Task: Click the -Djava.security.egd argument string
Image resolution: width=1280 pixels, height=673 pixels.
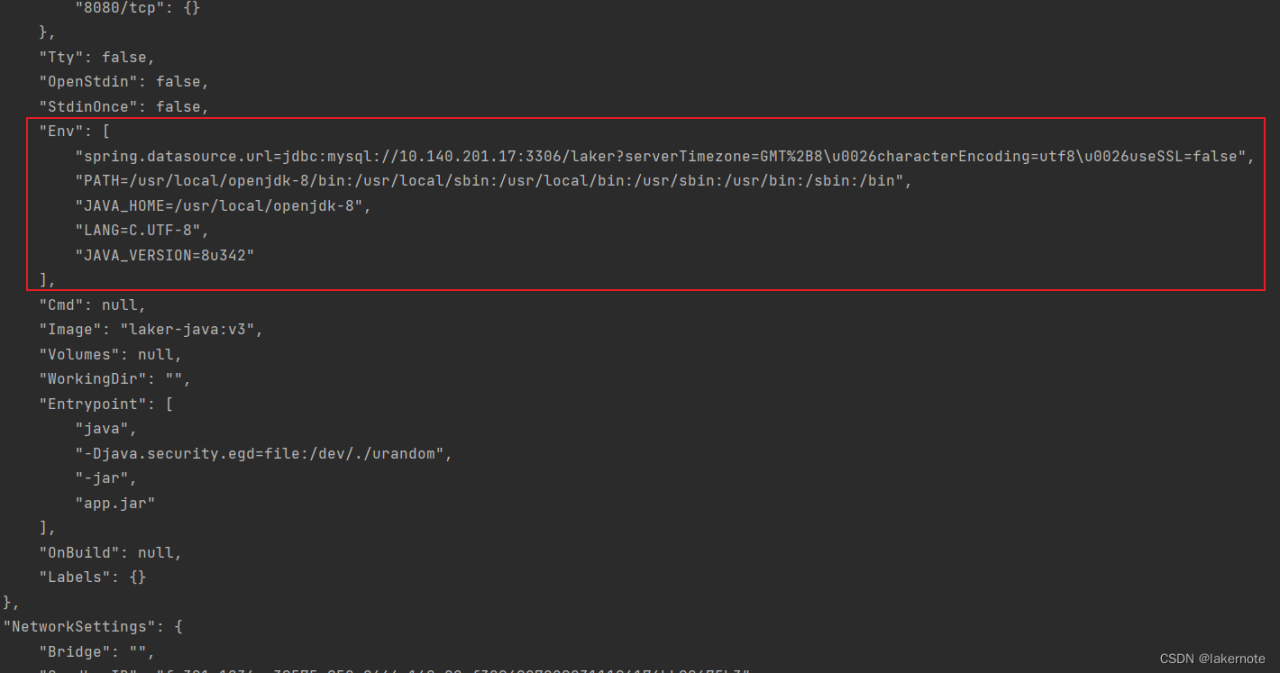Action: [x=262, y=453]
